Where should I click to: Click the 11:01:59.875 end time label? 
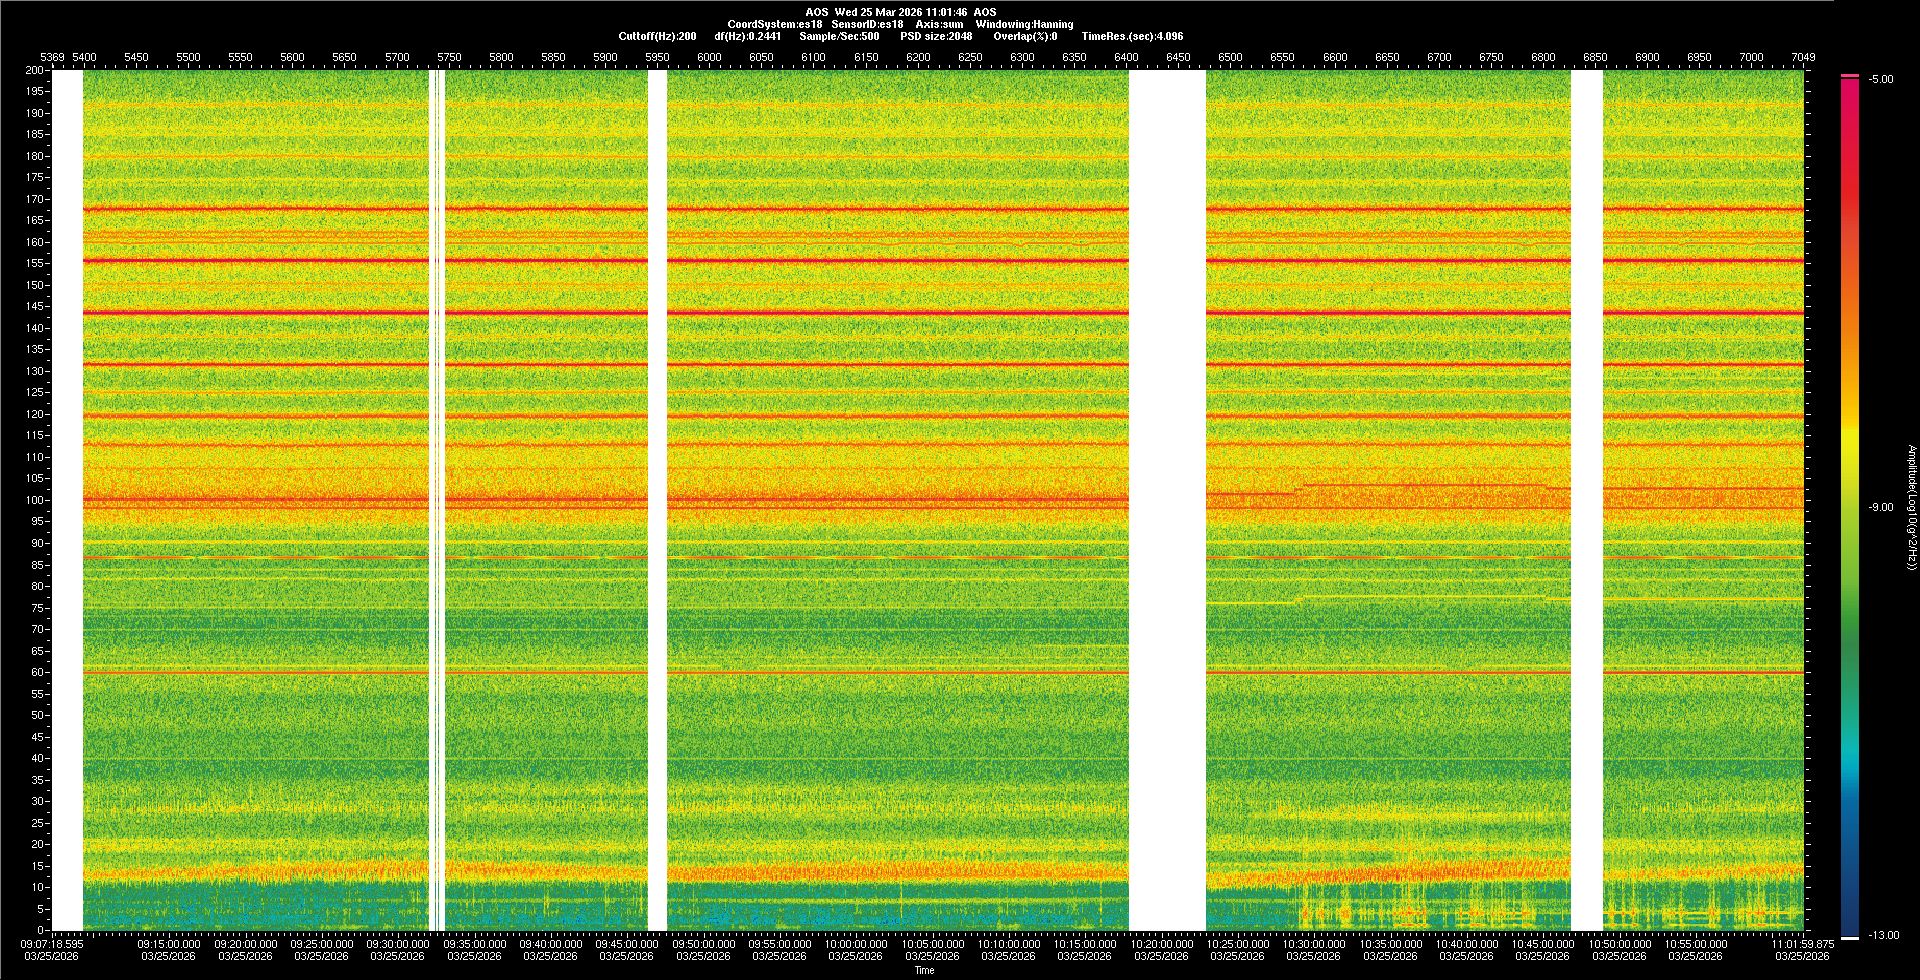(x=1802, y=944)
